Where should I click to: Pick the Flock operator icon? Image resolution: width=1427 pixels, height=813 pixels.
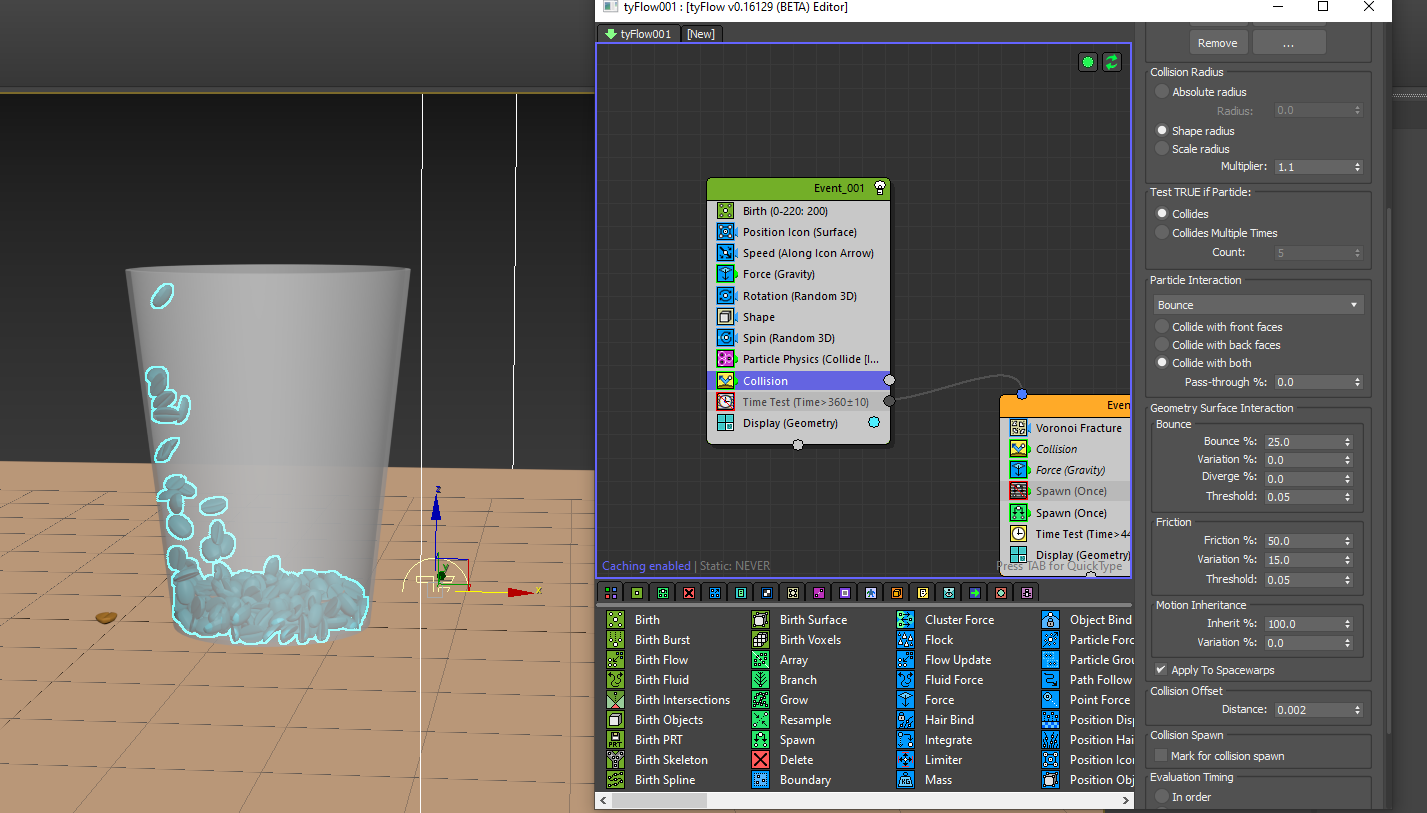pos(906,640)
